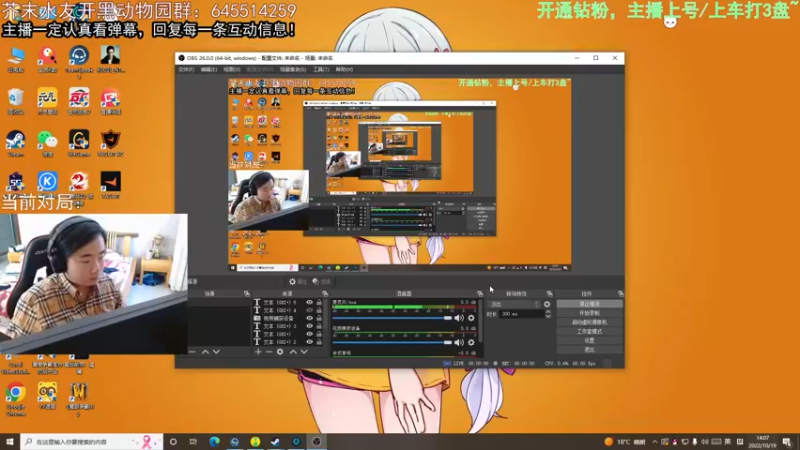Open the 淡出 transition type dropdown
The width and height of the screenshot is (800, 450).
514,304
